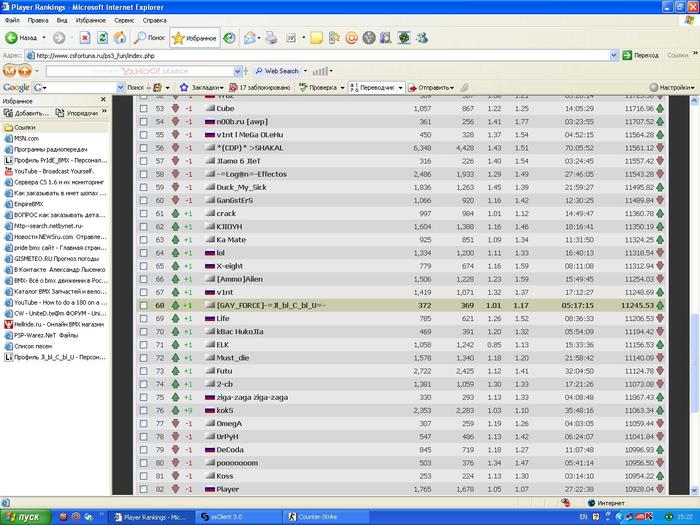Open the Файл menu
The height and width of the screenshot is (525, 700).
point(12,20)
